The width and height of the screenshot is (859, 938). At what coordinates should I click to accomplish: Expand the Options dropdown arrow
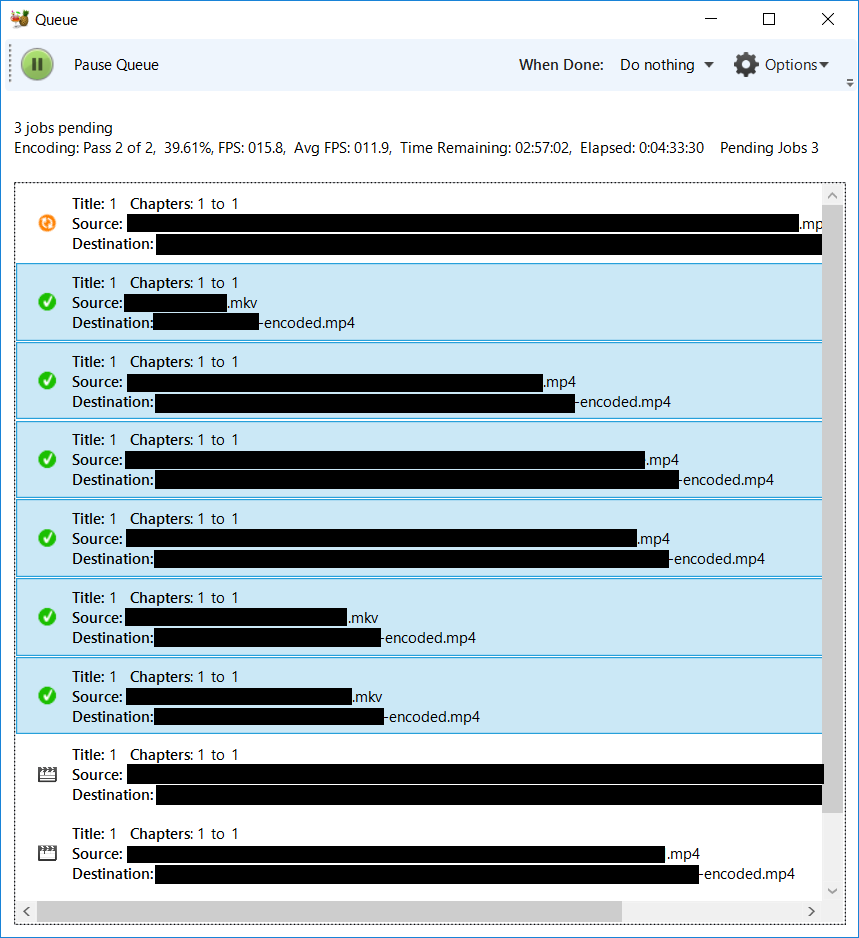pyautogui.click(x=823, y=64)
